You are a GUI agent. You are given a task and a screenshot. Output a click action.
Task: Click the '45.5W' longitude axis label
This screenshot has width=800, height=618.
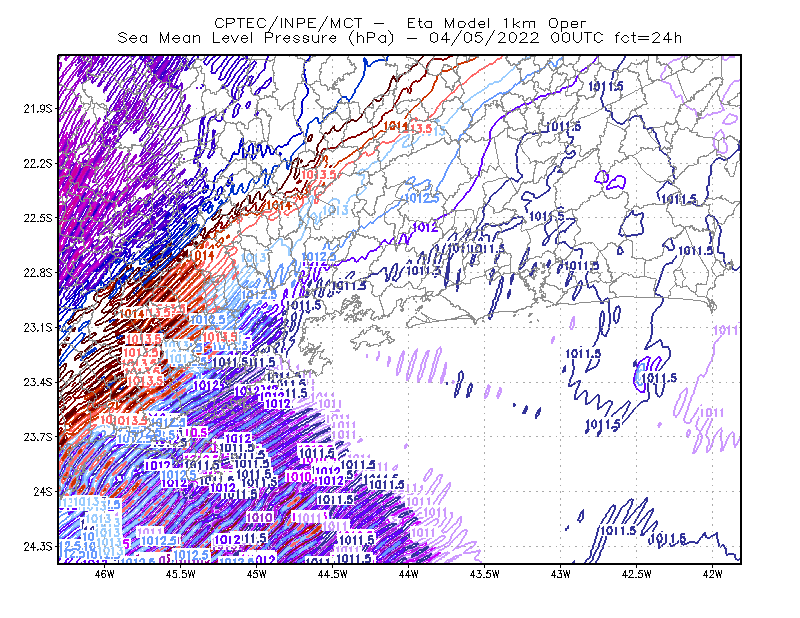[x=181, y=574]
